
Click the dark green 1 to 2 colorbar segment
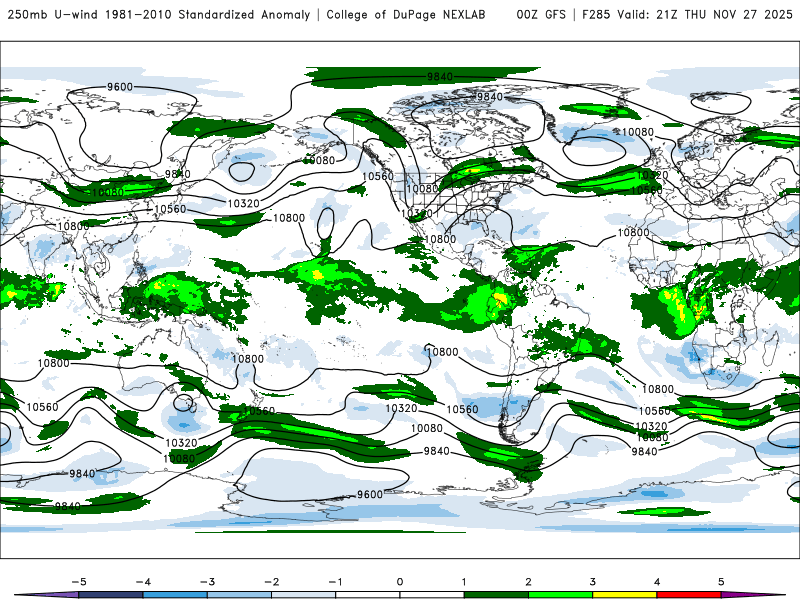click(496, 595)
